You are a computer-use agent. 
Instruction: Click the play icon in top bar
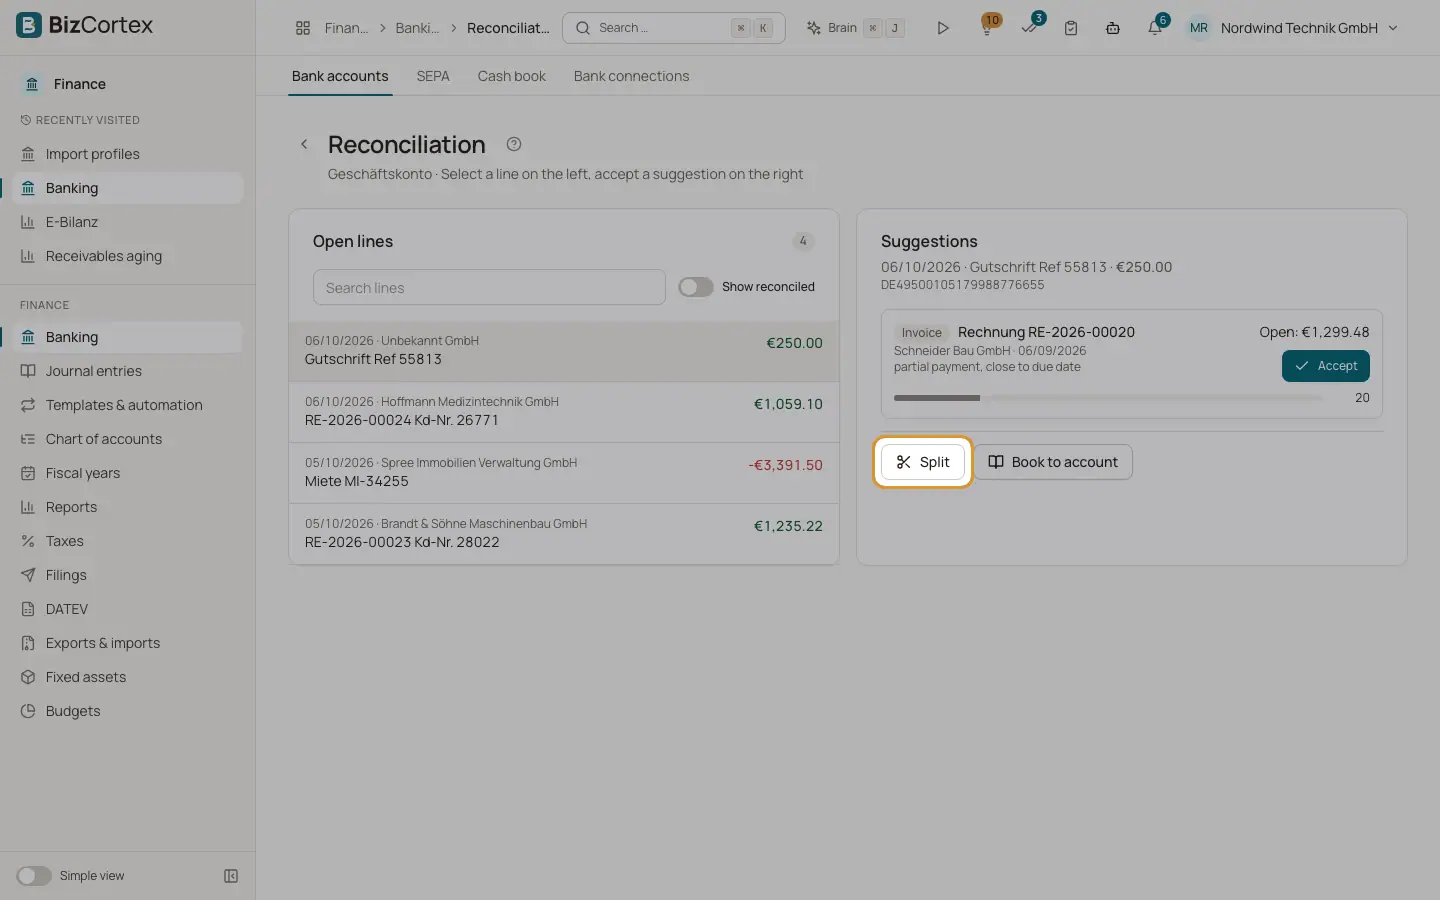943,28
